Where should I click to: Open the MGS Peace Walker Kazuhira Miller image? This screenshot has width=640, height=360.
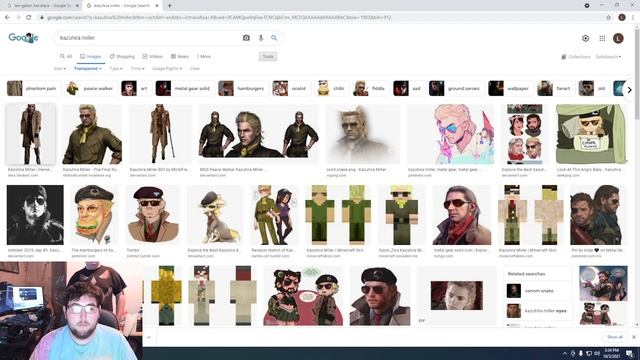tap(258, 134)
